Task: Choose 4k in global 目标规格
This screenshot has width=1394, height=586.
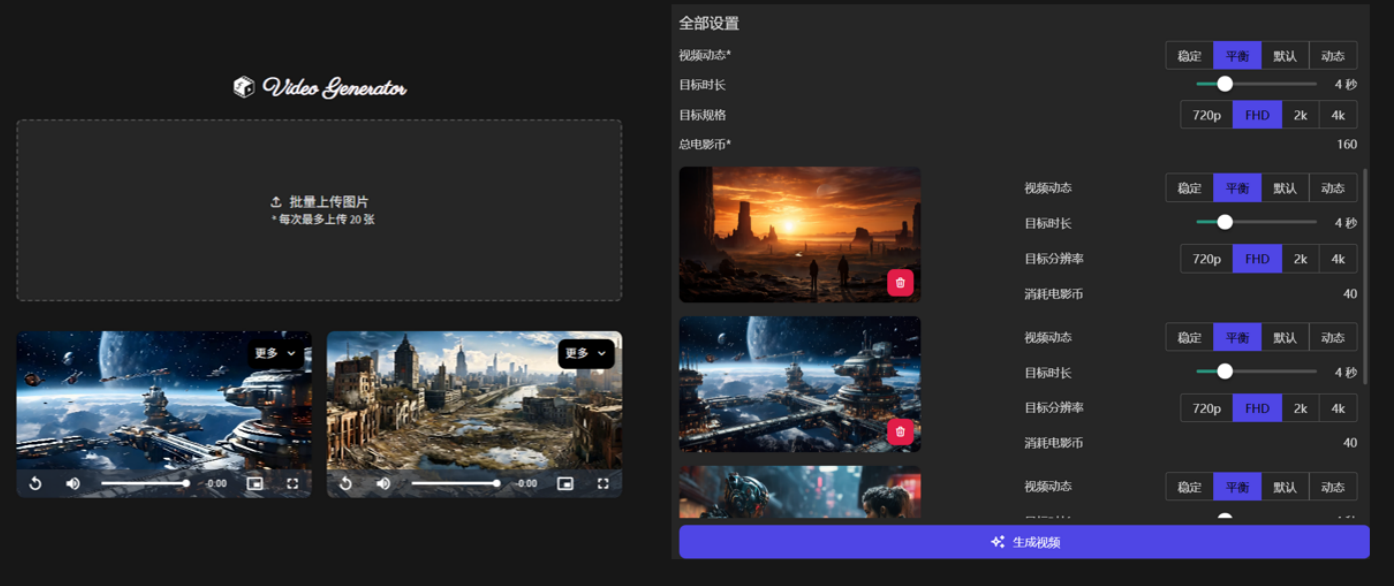Action: (x=1338, y=115)
